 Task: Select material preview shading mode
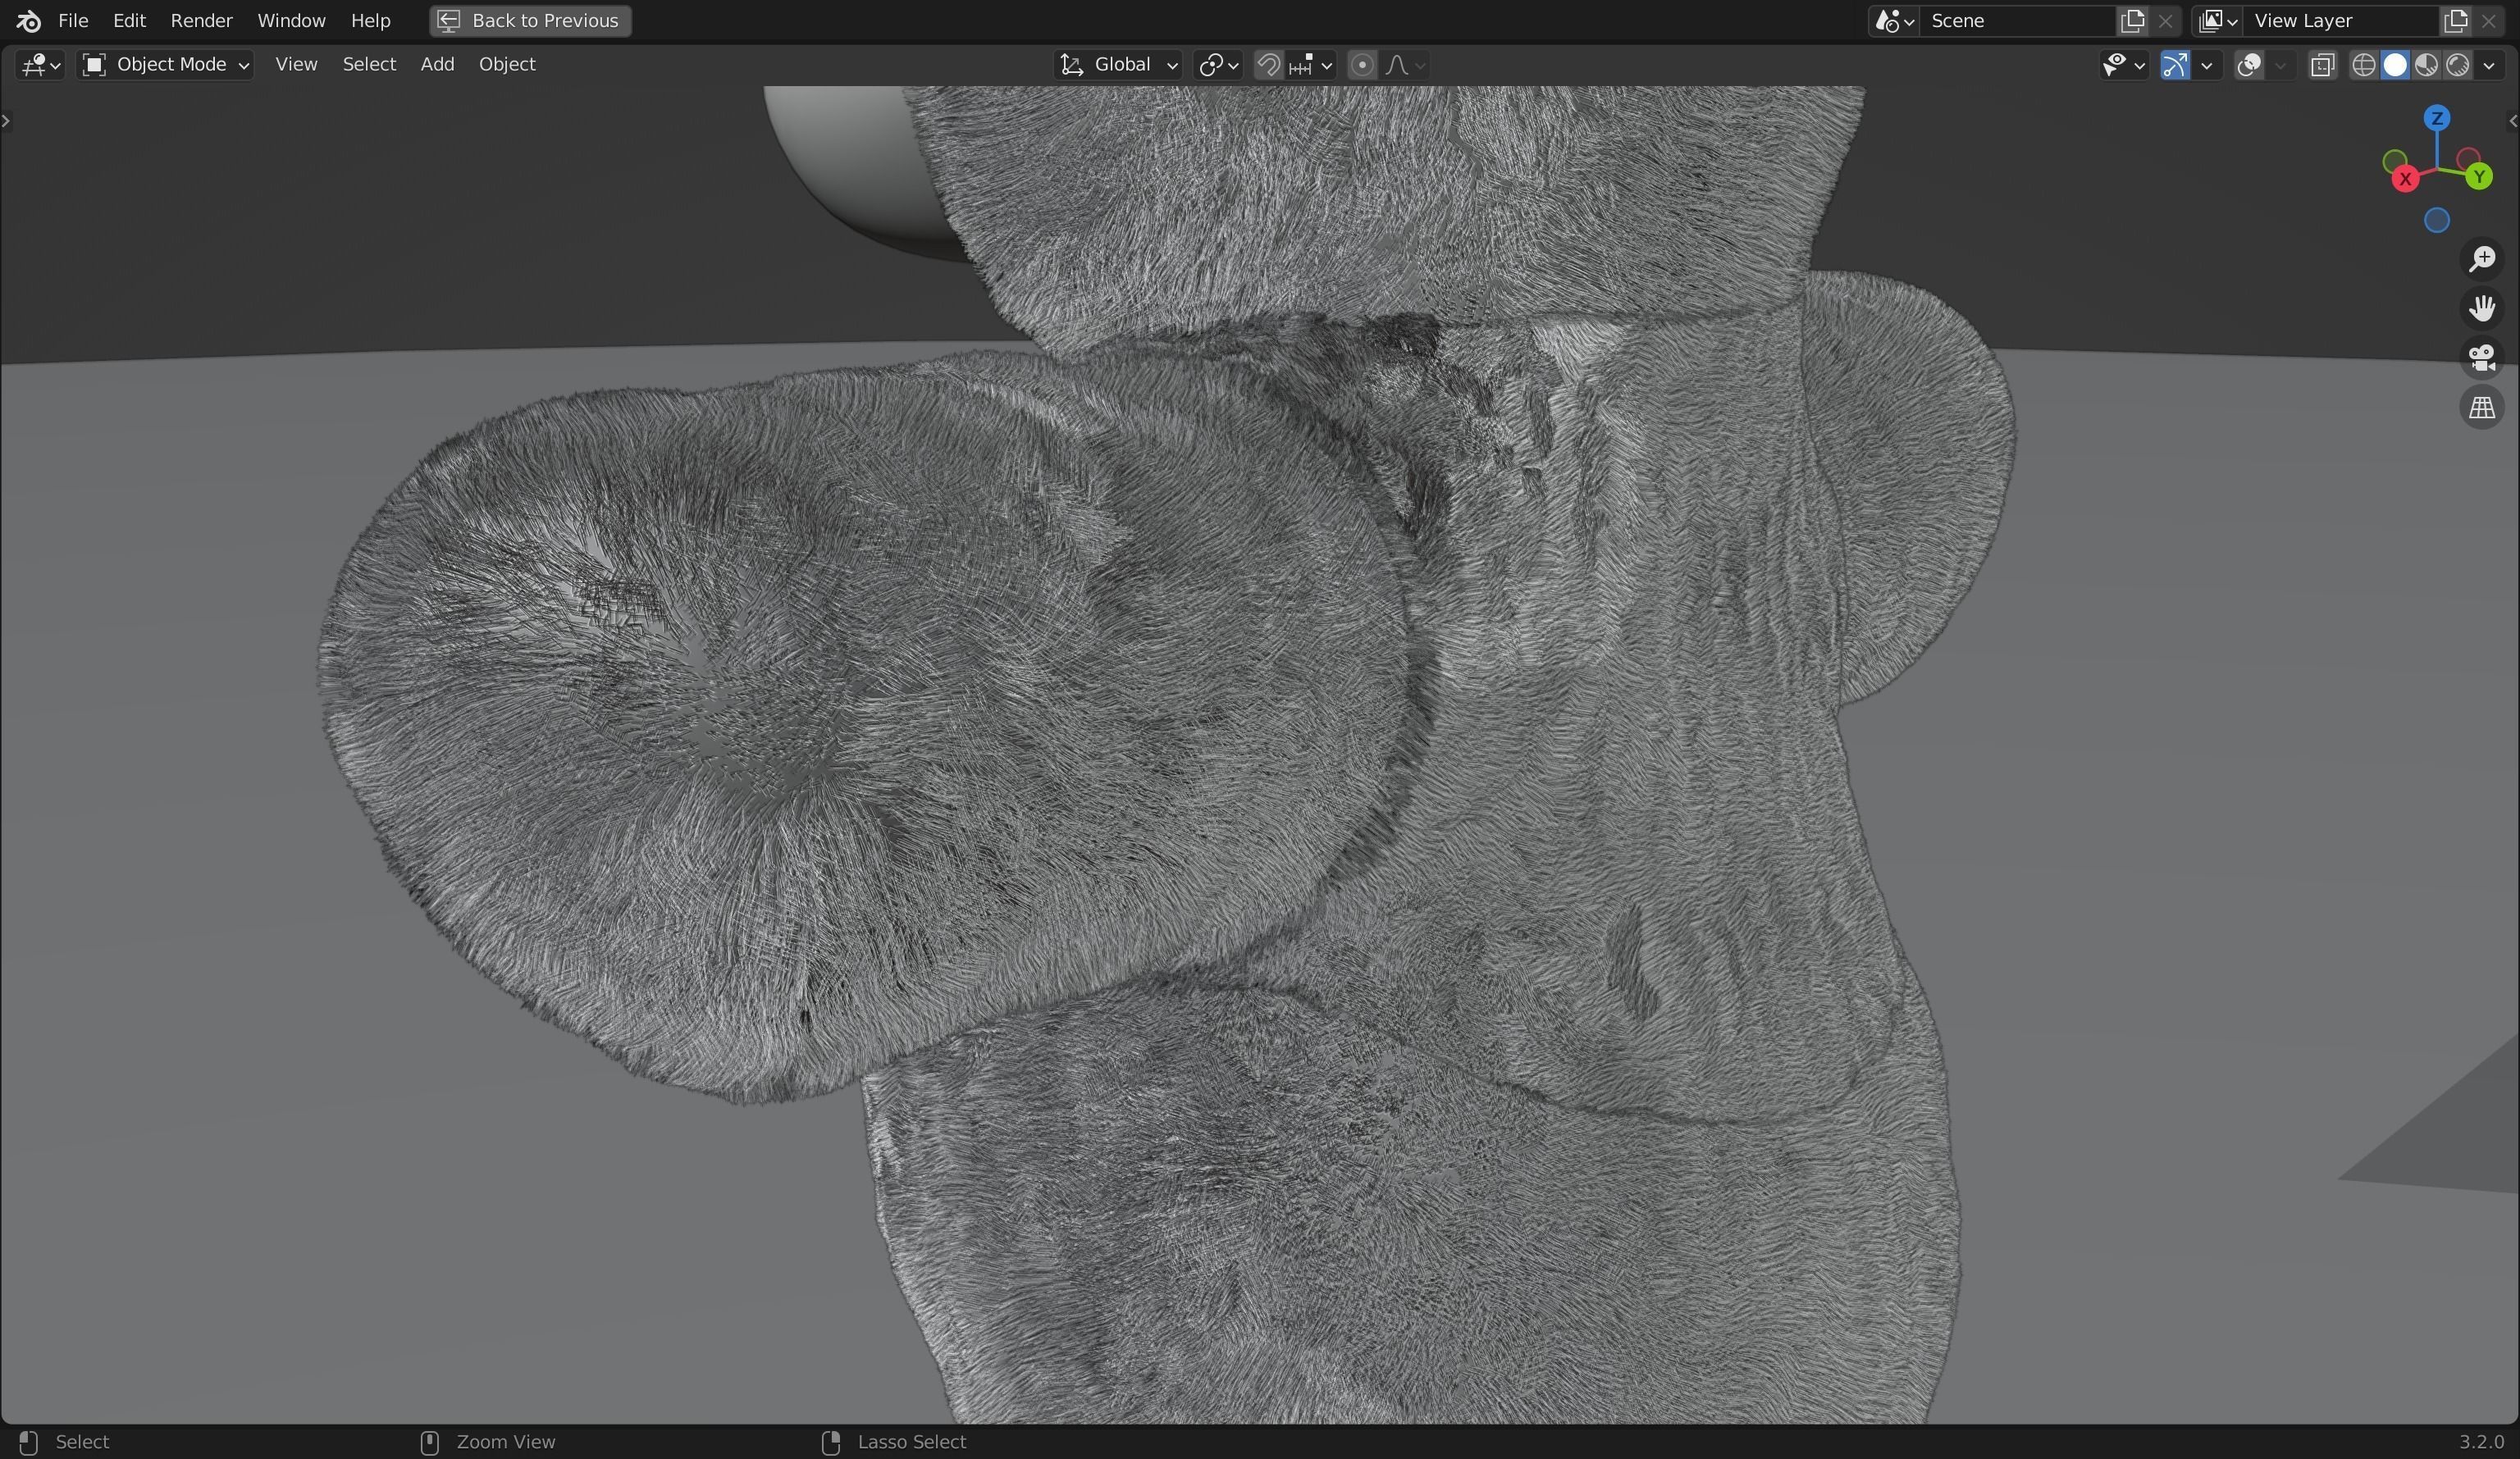pyautogui.click(x=2426, y=65)
